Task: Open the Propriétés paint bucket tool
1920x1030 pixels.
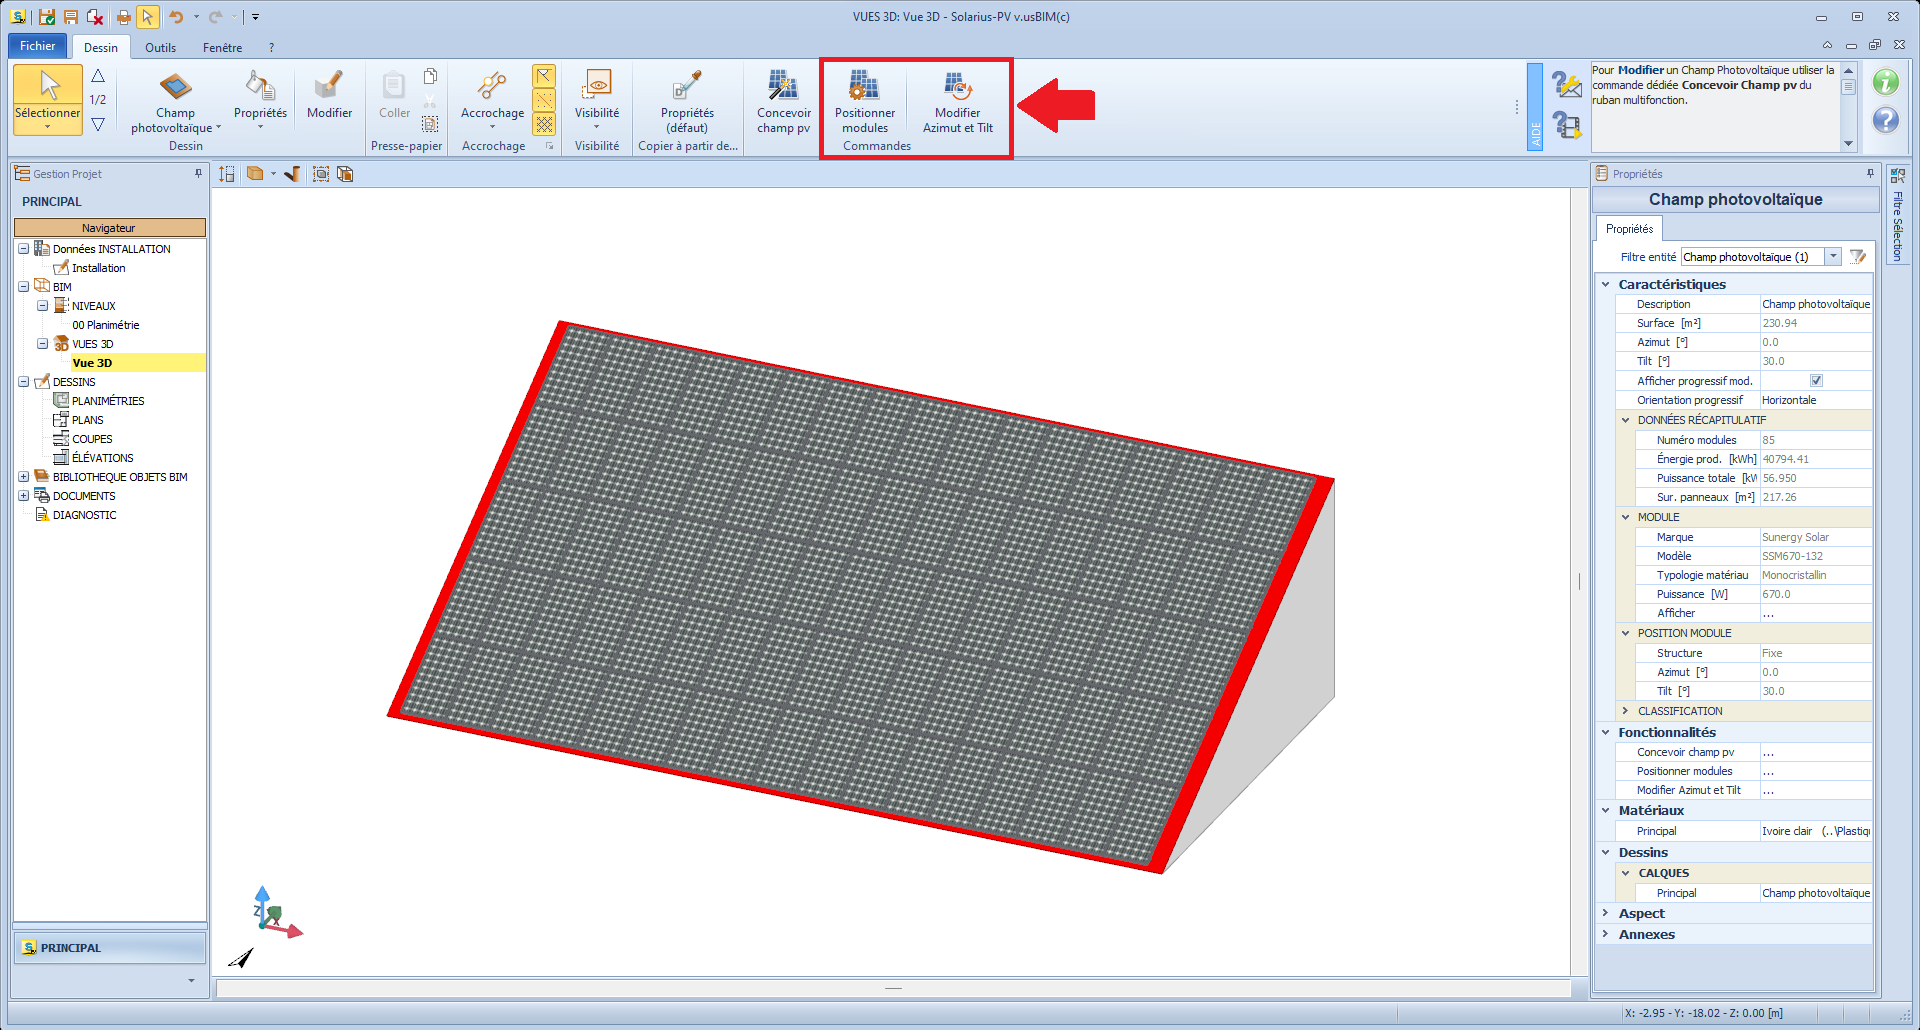Action: [x=260, y=98]
